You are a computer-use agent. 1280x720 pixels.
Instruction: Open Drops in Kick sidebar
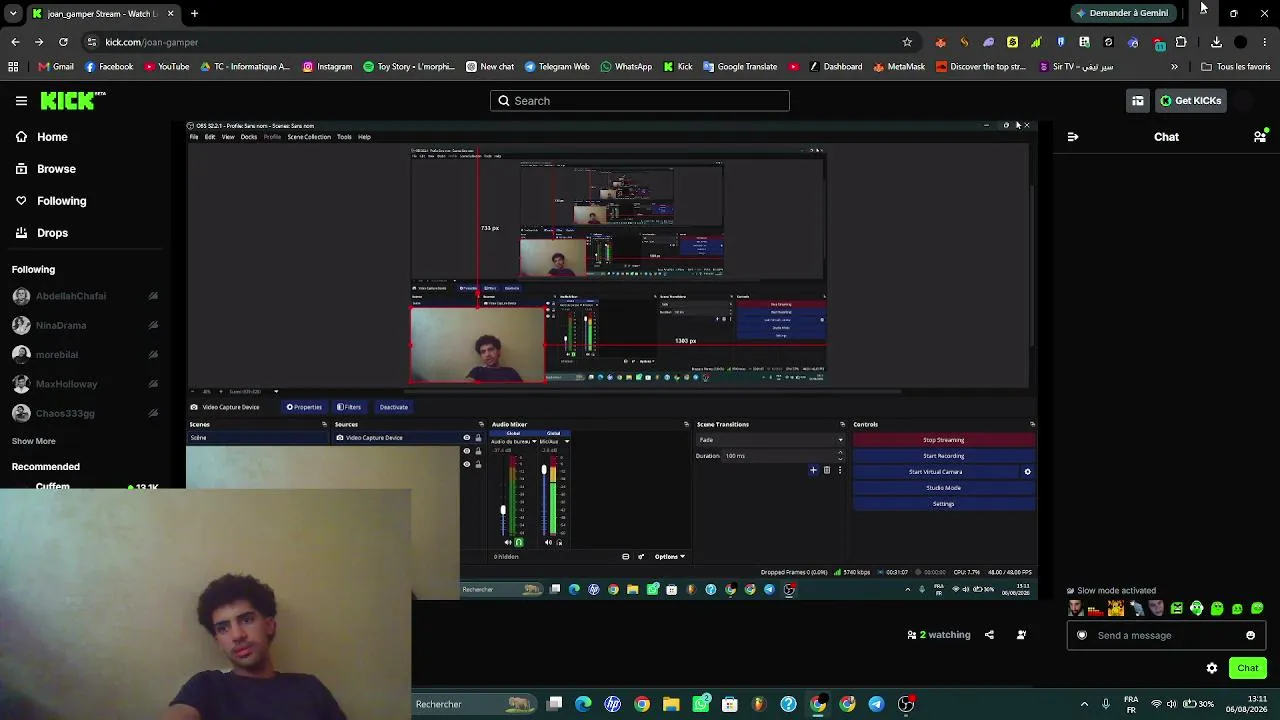[52, 233]
